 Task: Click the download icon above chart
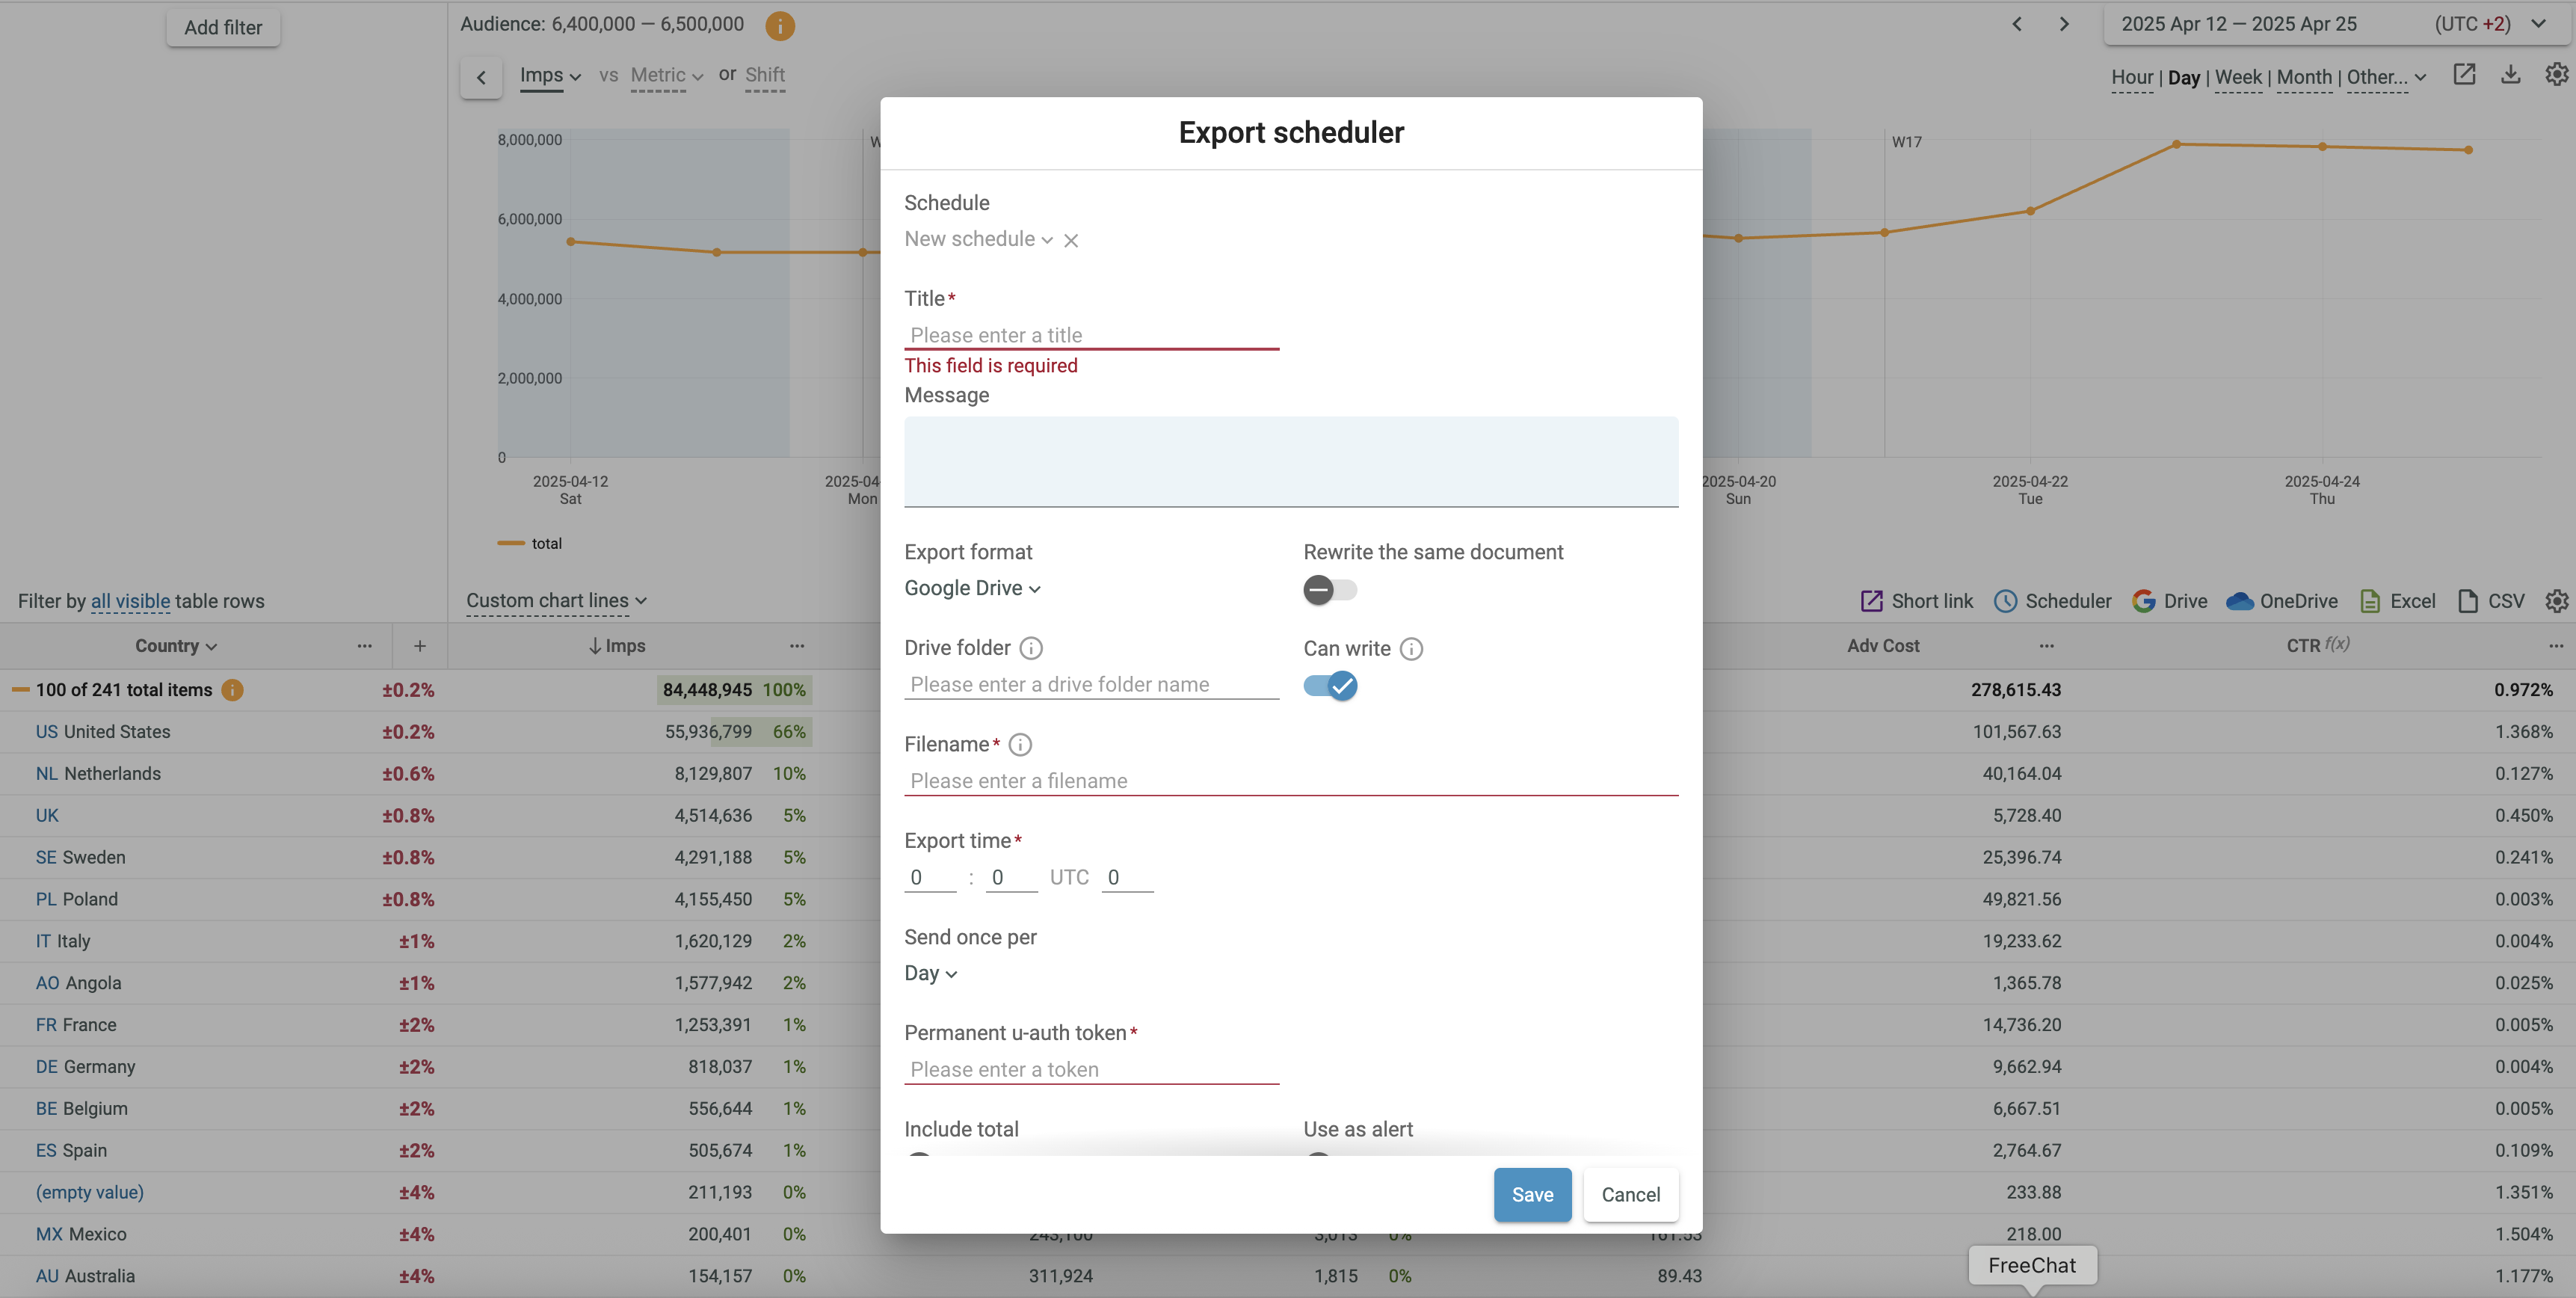point(2510,75)
